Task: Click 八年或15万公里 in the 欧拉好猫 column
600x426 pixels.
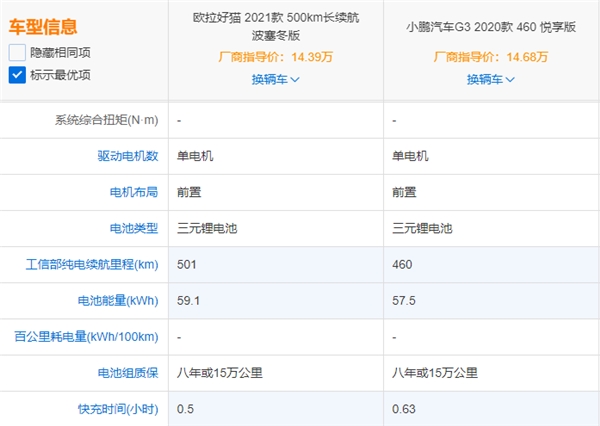Action: click(x=220, y=373)
